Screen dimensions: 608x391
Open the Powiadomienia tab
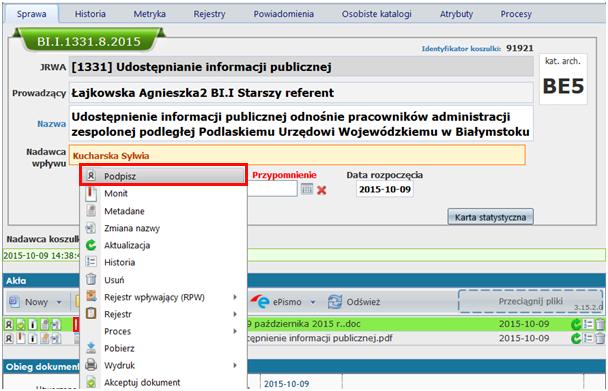pos(283,14)
